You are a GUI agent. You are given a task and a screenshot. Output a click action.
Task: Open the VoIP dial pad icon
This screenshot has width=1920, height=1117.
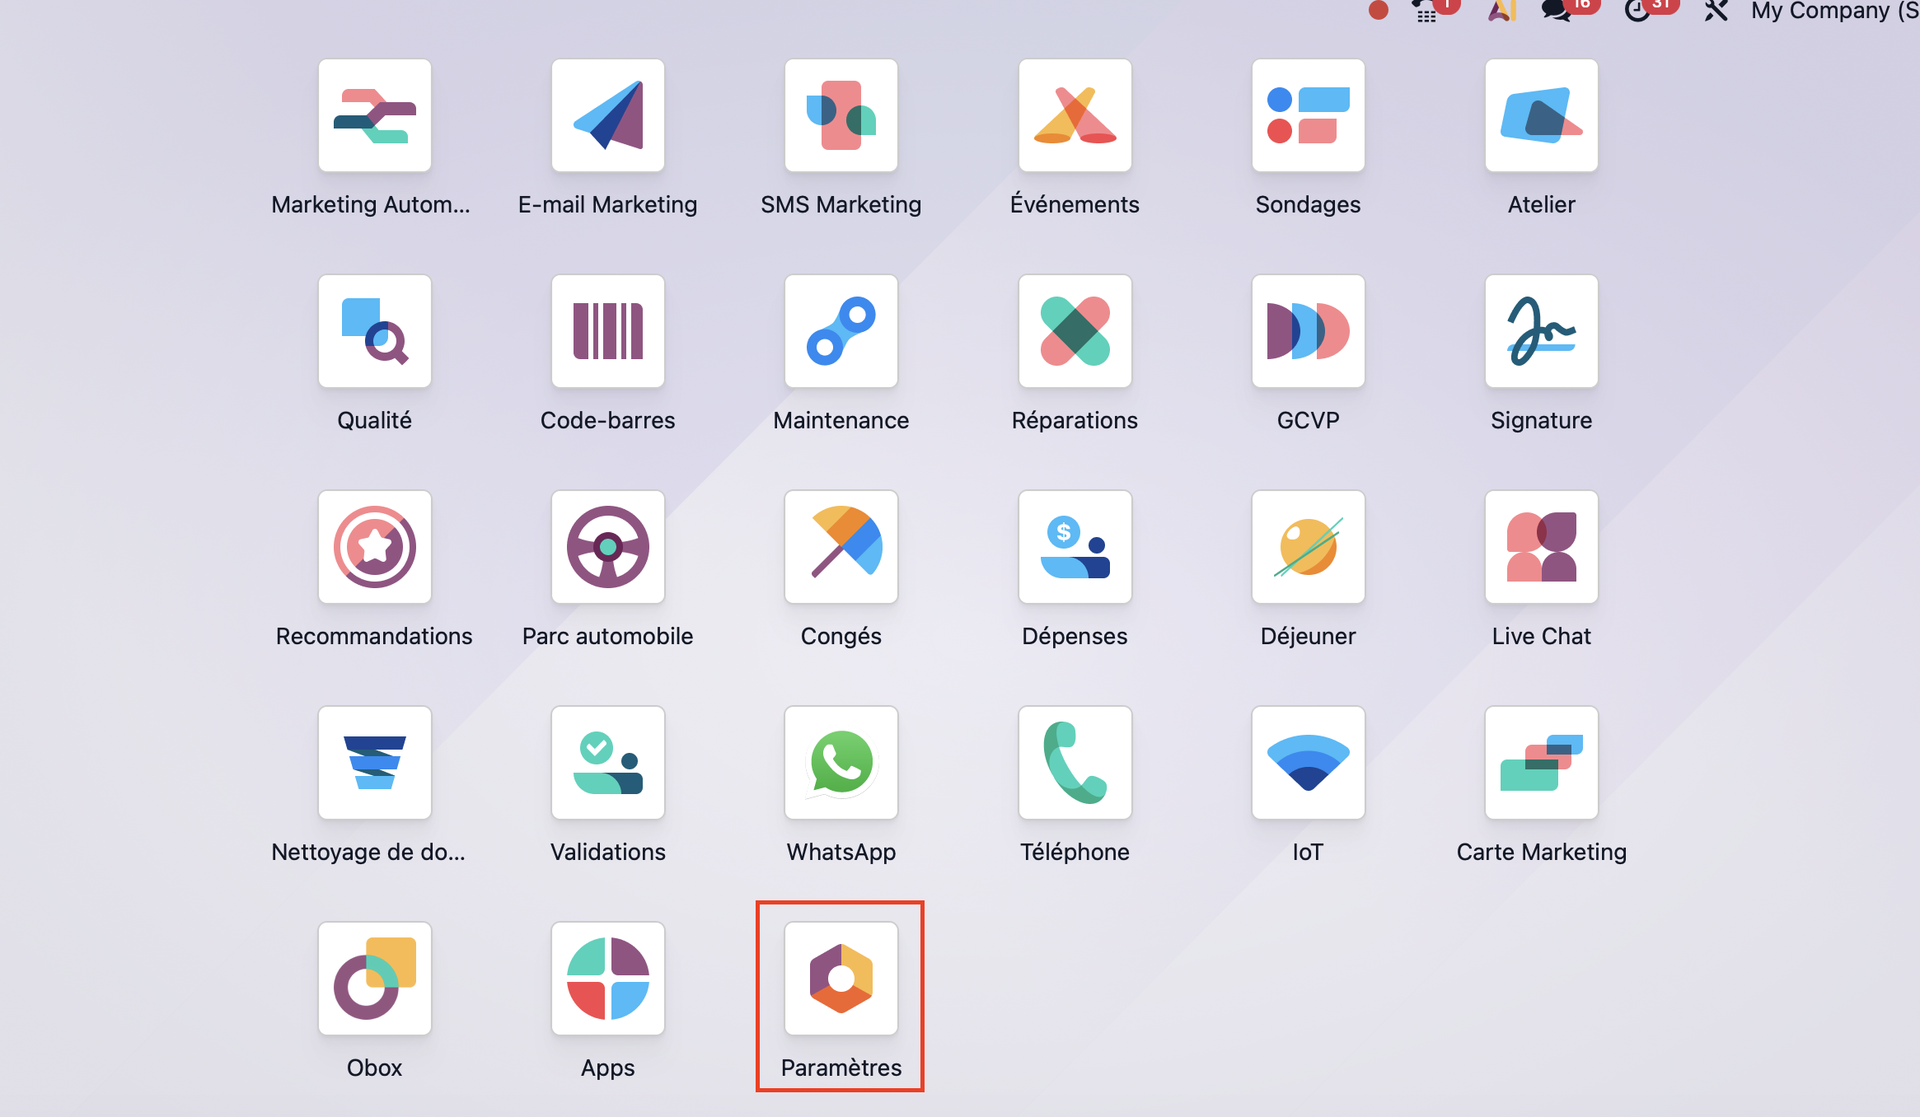point(1427,11)
